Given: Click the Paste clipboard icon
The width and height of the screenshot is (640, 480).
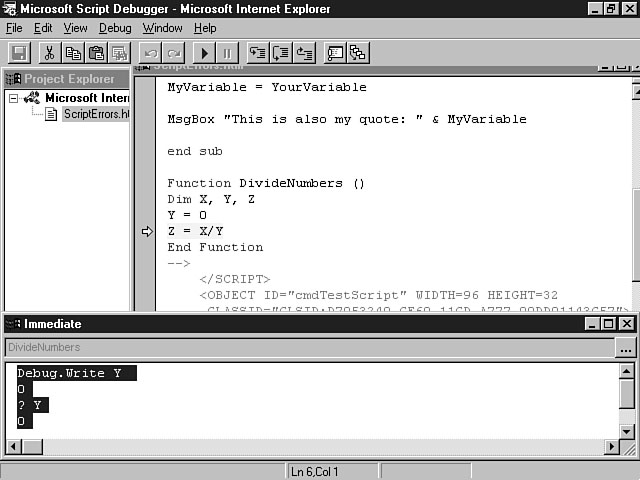Looking at the screenshot, I should (x=96, y=53).
